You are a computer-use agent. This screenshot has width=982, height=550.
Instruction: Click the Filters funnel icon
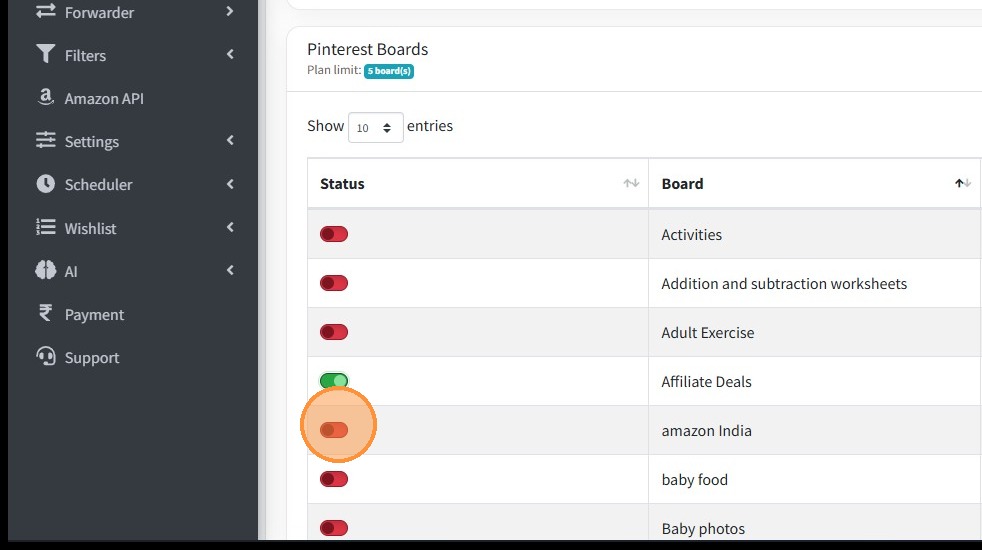(45, 55)
